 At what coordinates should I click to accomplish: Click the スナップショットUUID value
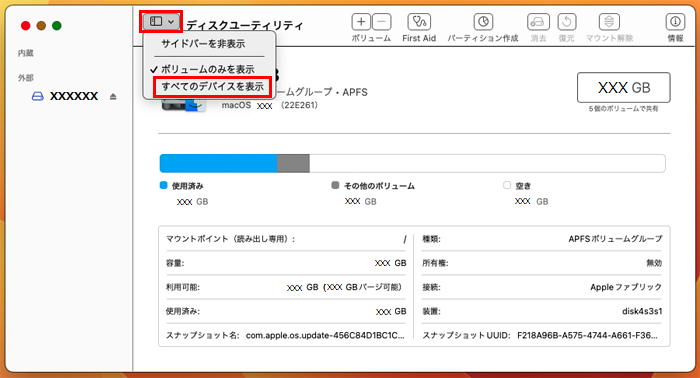pos(588,335)
